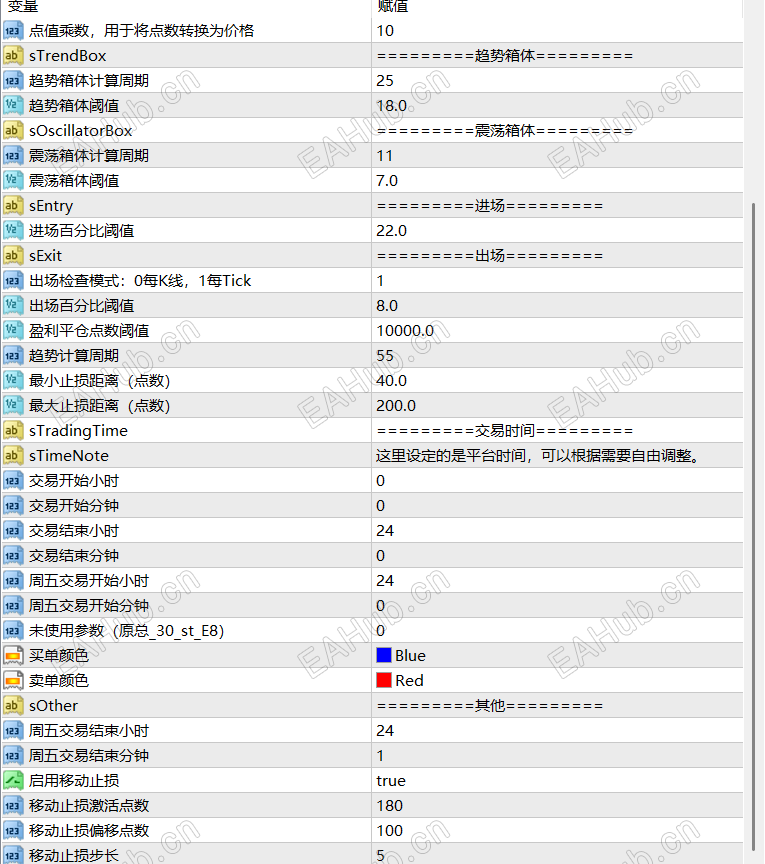Click the boolean icon for 启用移动止损

[13, 780]
